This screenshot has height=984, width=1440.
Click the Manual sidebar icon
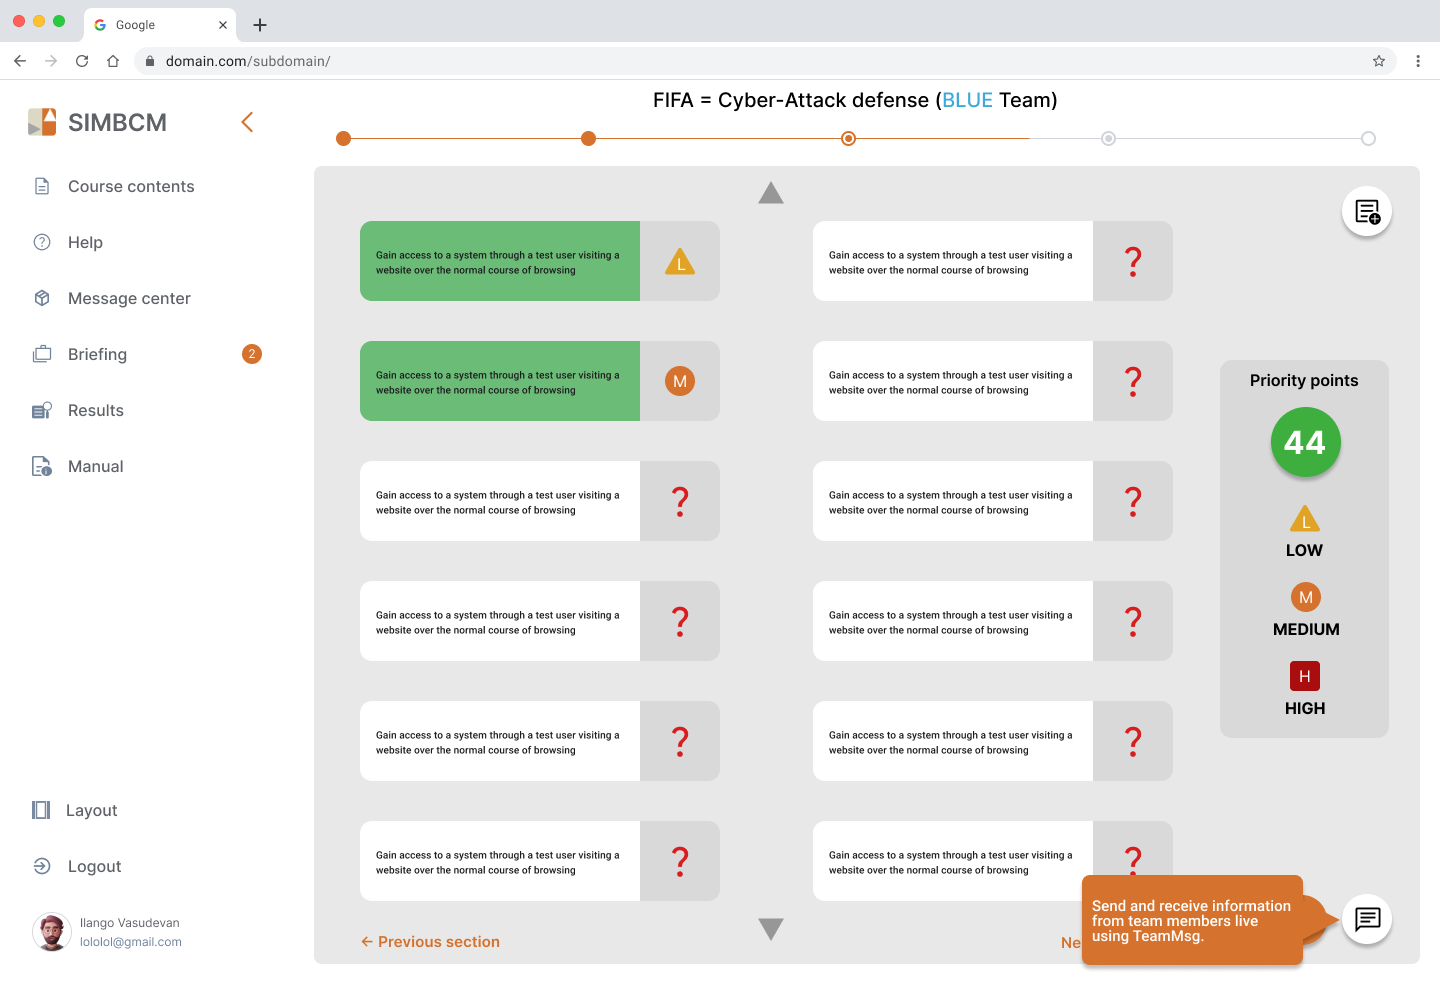tap(42, 466)
